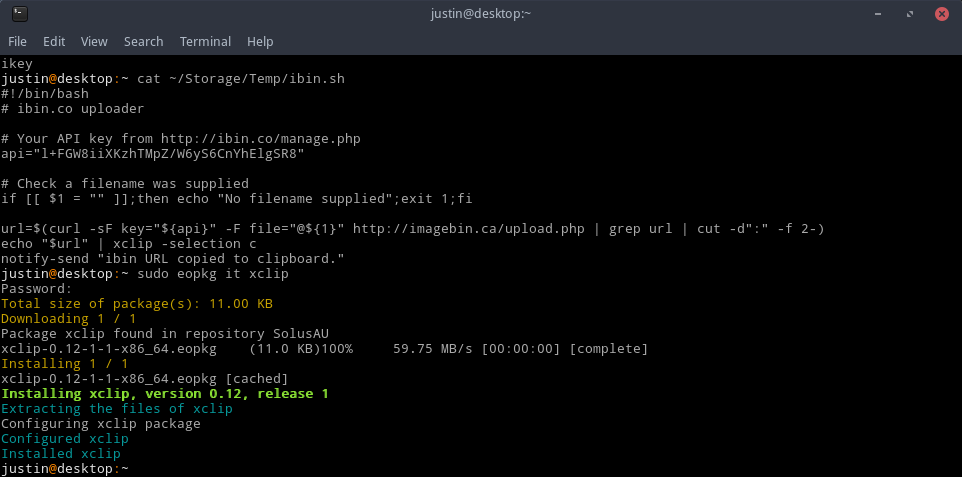Click the 'cat ~/Storage/Temp/ibin.sh' command
Image resolution: width=962 pixels, height=477 pixels.
(x=241, y=79)
